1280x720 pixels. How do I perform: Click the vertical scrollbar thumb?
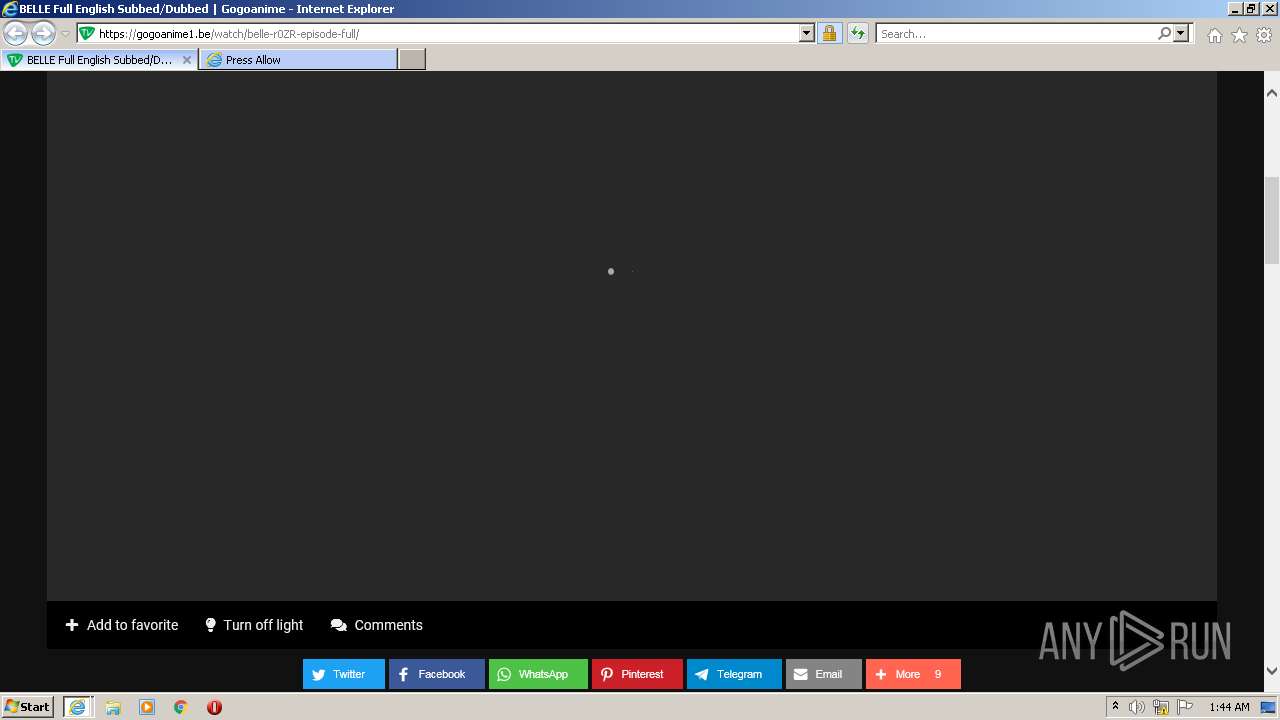tap(1272, 220)
